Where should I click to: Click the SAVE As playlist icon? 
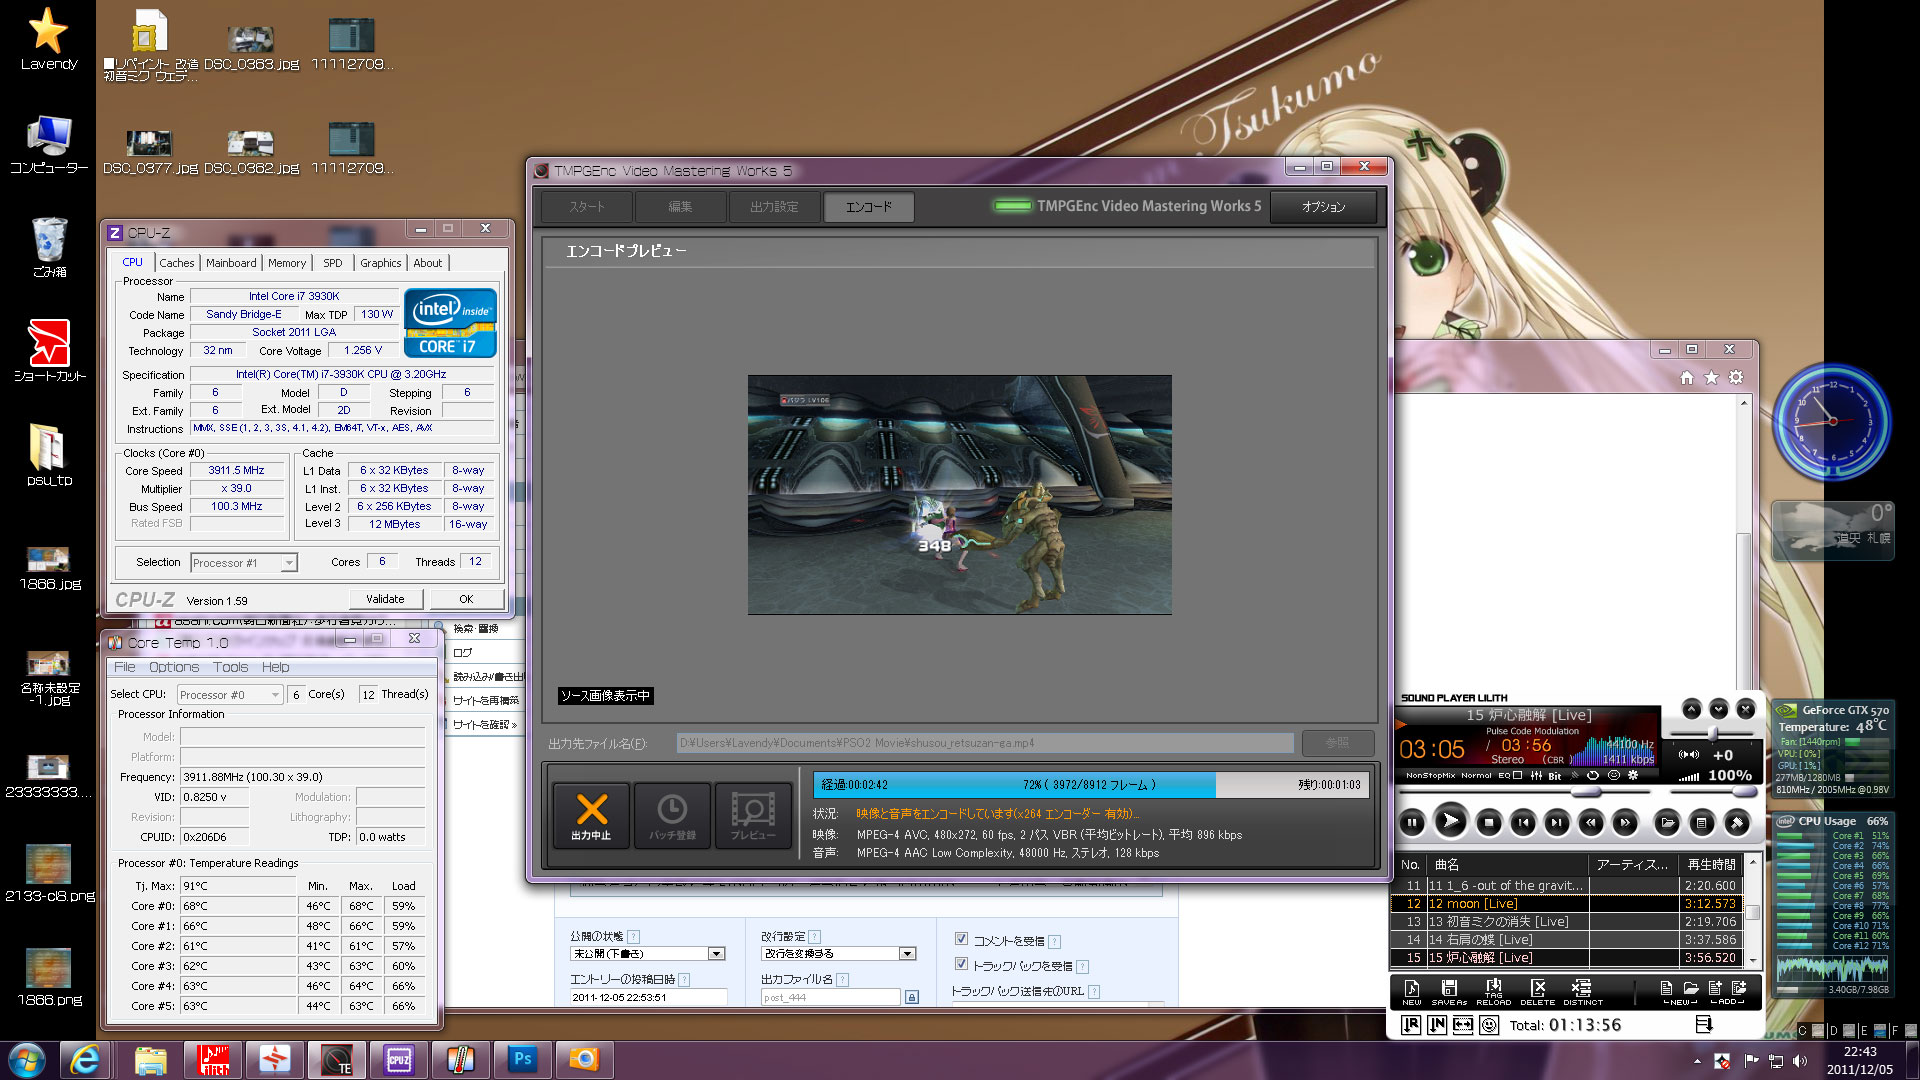1449,992
